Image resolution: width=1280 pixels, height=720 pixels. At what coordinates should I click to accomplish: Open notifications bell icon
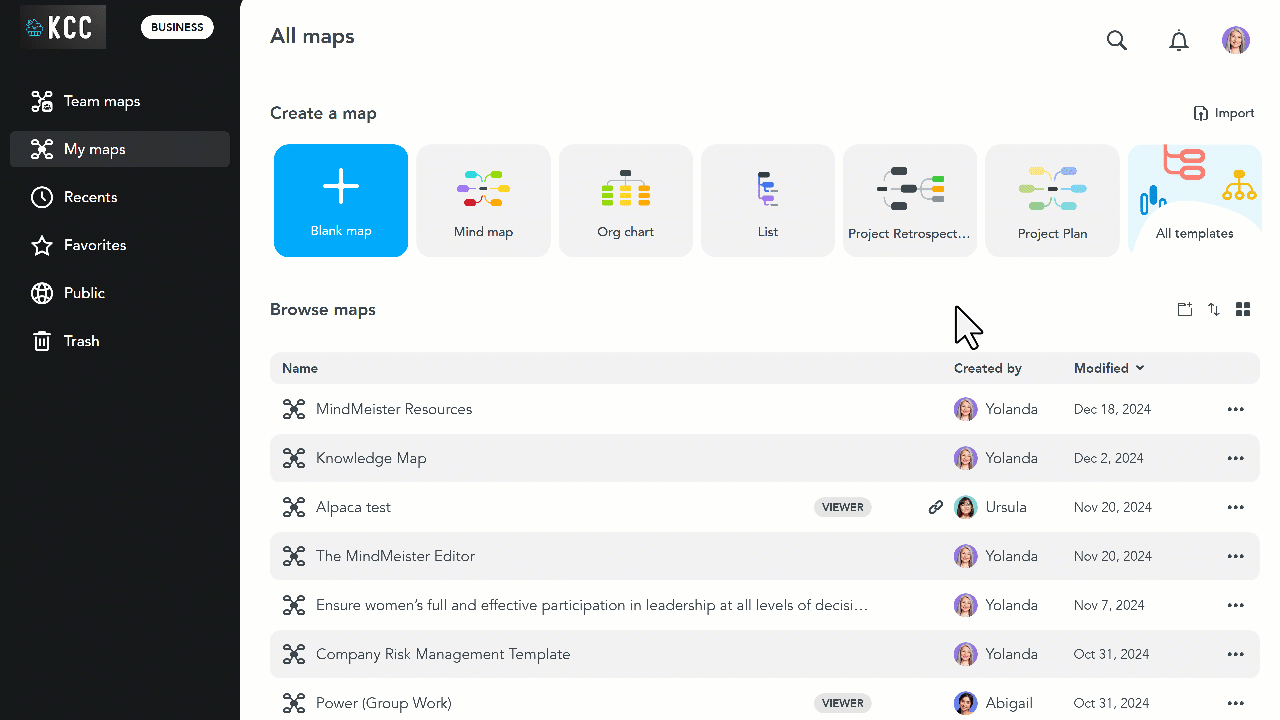(1179, 41)
